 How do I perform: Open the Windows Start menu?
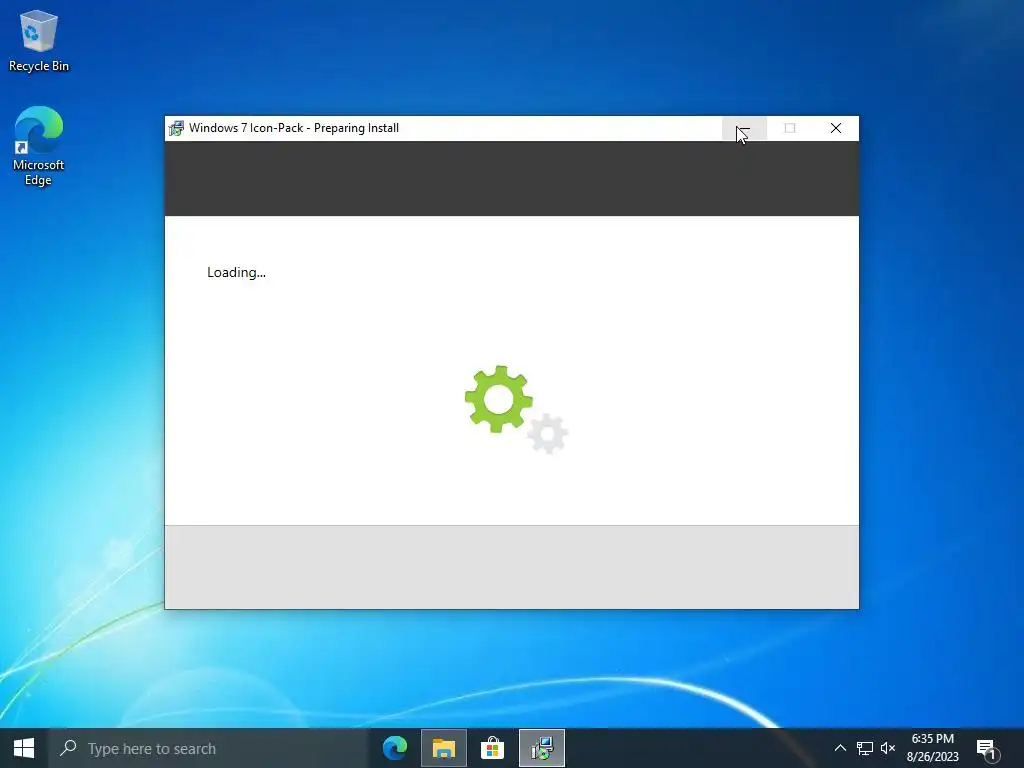coord(24,748)
